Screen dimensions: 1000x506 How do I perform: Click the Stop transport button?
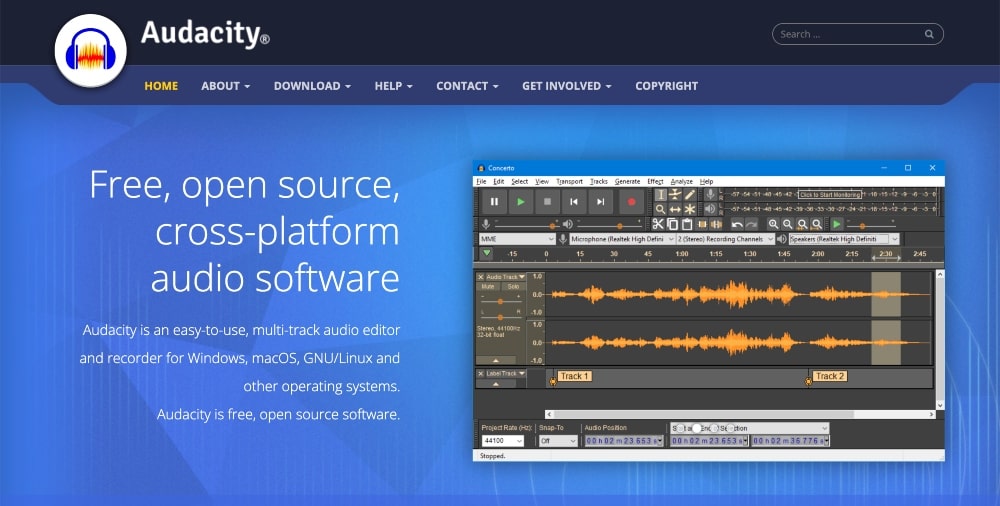click(x=547, y=202)
